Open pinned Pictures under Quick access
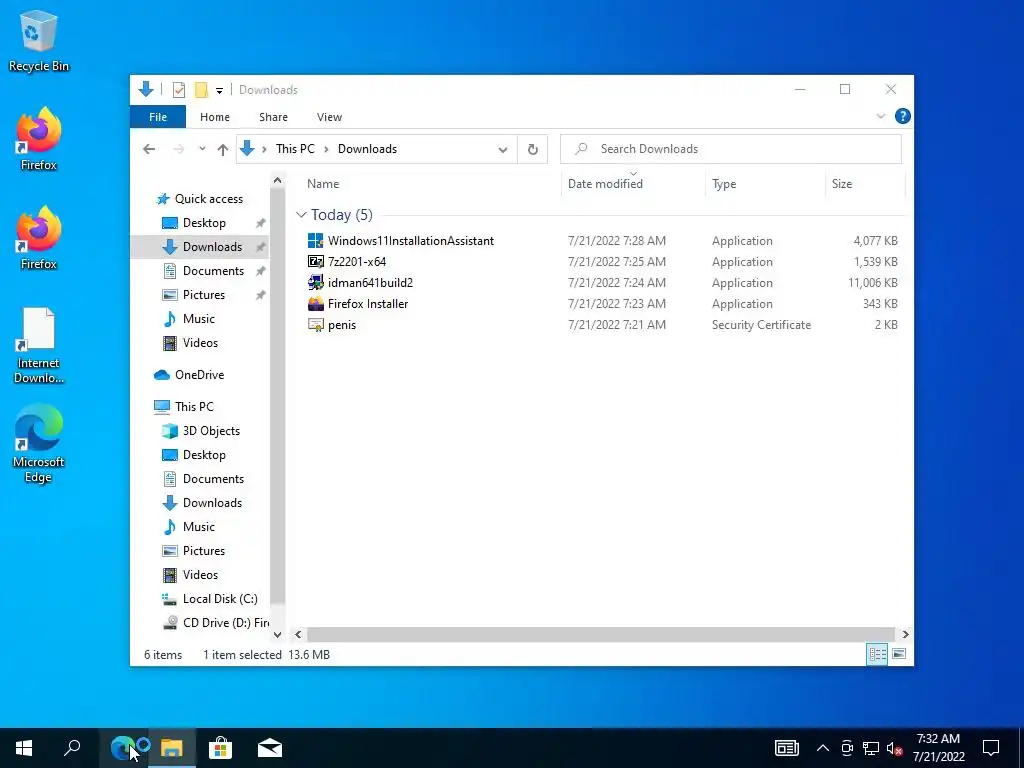This screenshot has height=768, width=1024. [x=204, y=295]
